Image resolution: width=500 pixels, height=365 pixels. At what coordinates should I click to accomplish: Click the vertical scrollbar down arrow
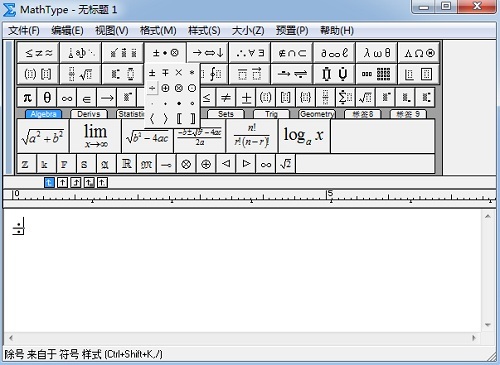tap(488, 325)
